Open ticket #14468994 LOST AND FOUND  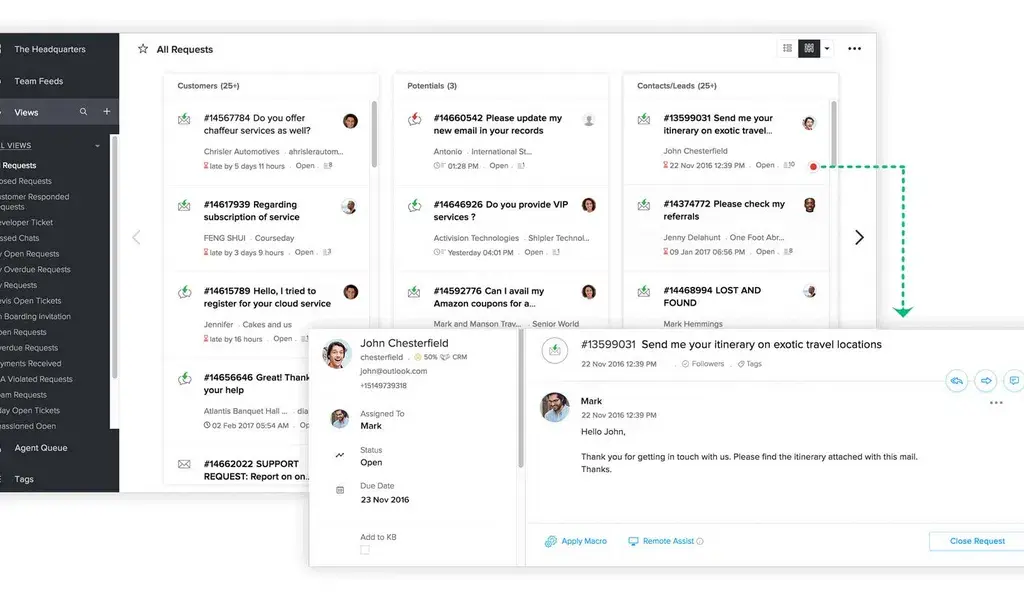[712, 296]
